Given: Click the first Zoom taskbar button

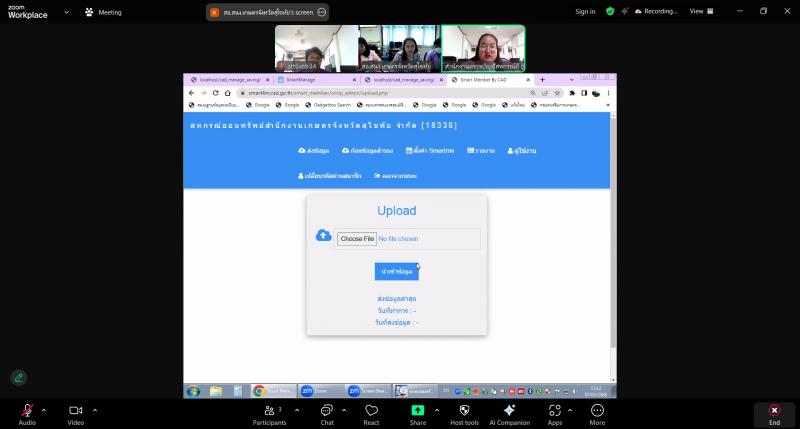Looking at the screenshot, I should (321, 391).
